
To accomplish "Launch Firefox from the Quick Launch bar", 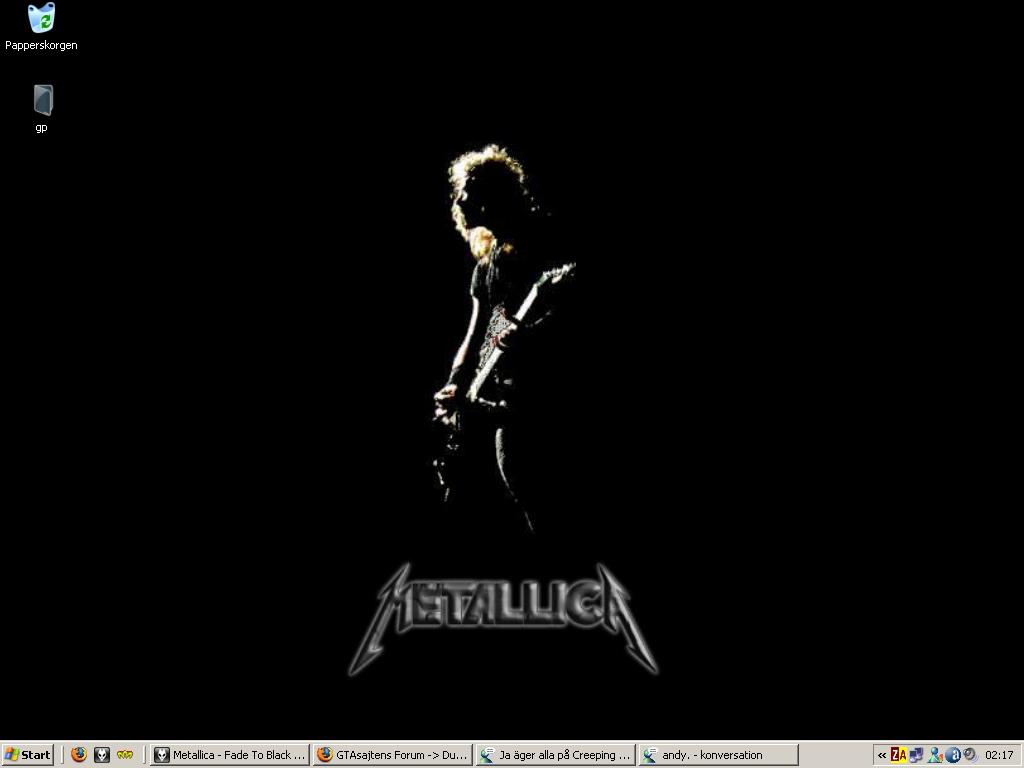I will tap(79, 755).
